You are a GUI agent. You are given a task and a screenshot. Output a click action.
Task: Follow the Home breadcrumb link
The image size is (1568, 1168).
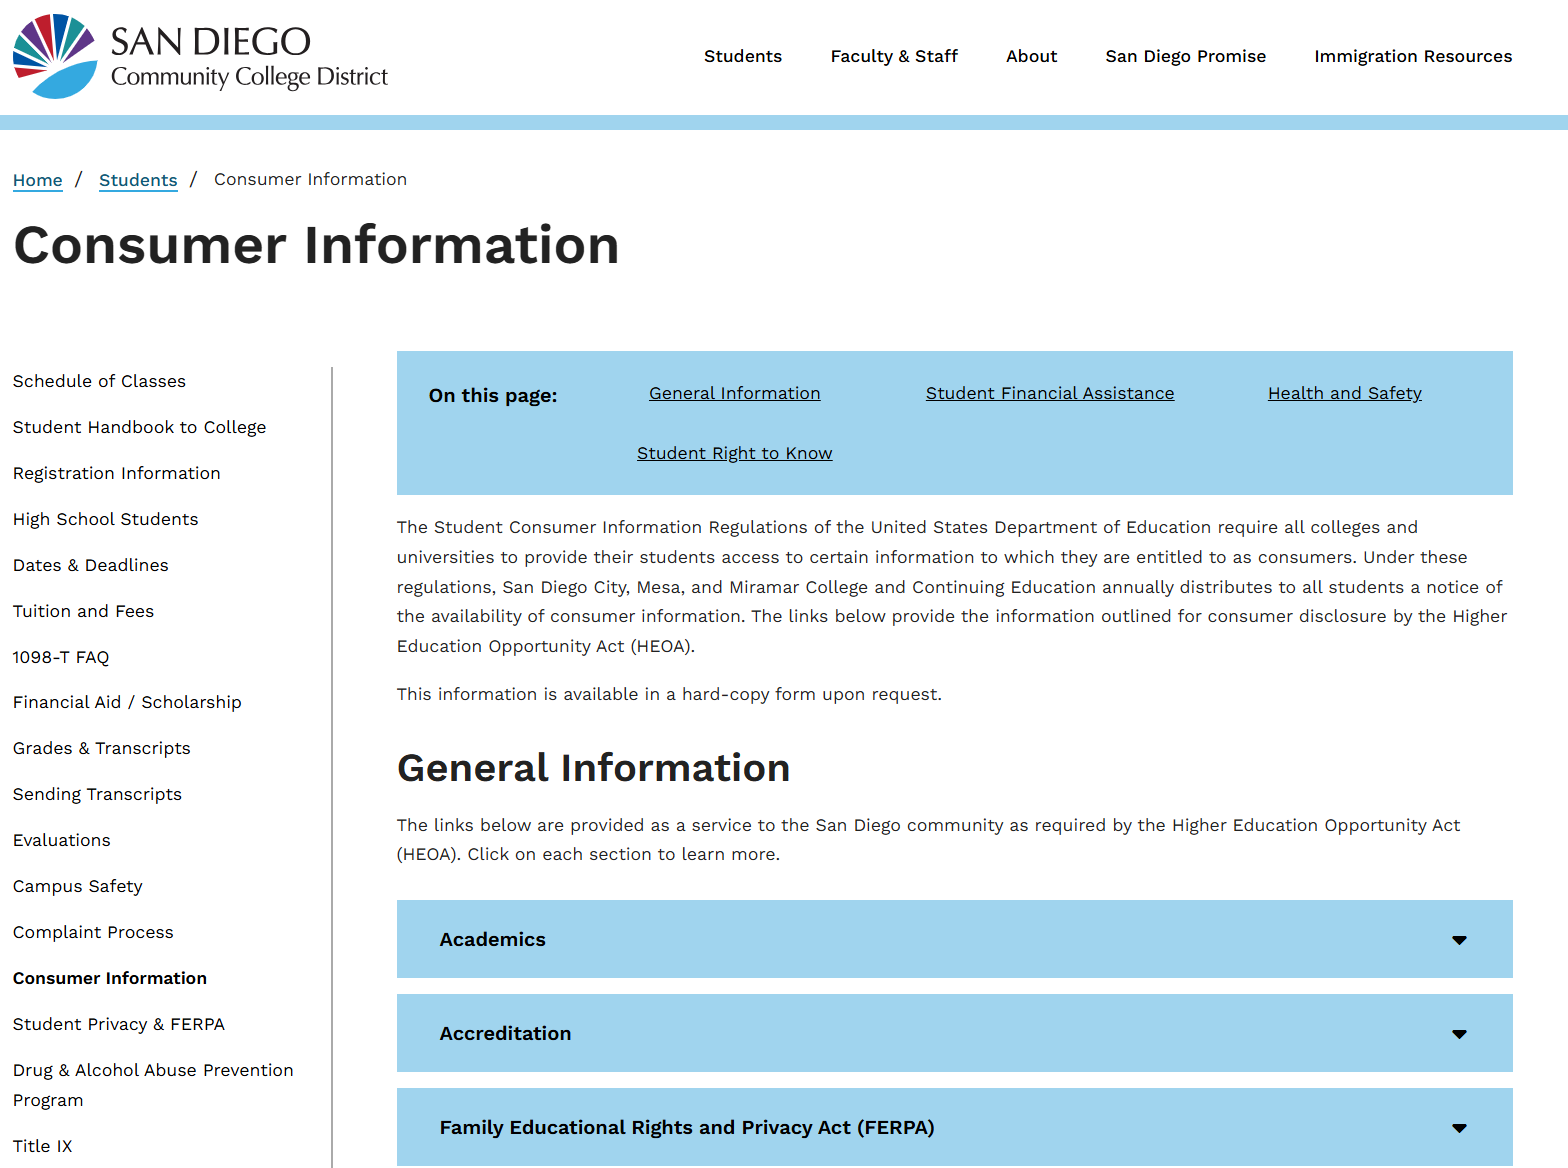(x=38, y=180)
